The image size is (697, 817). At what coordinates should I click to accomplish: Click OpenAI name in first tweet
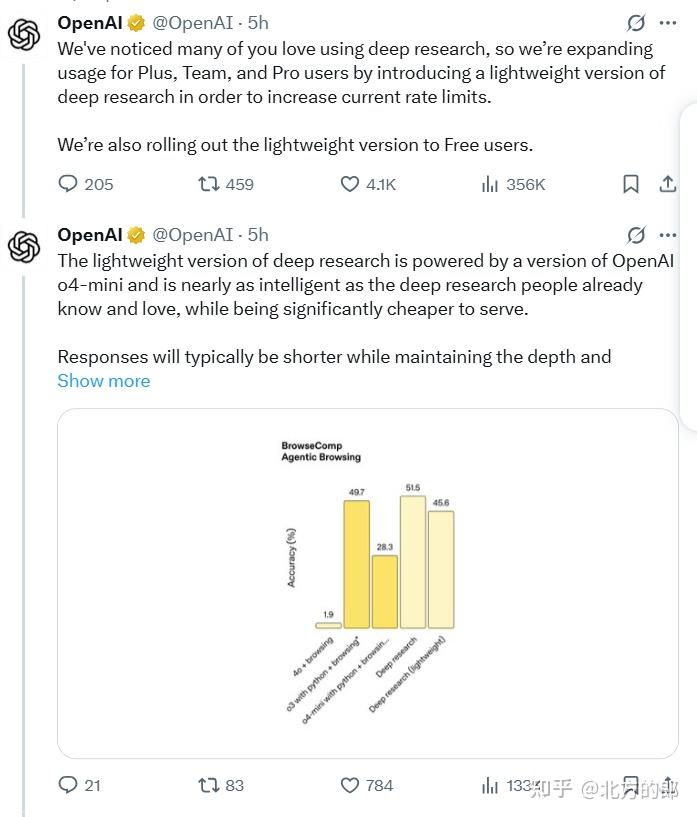tap(90, 22)
